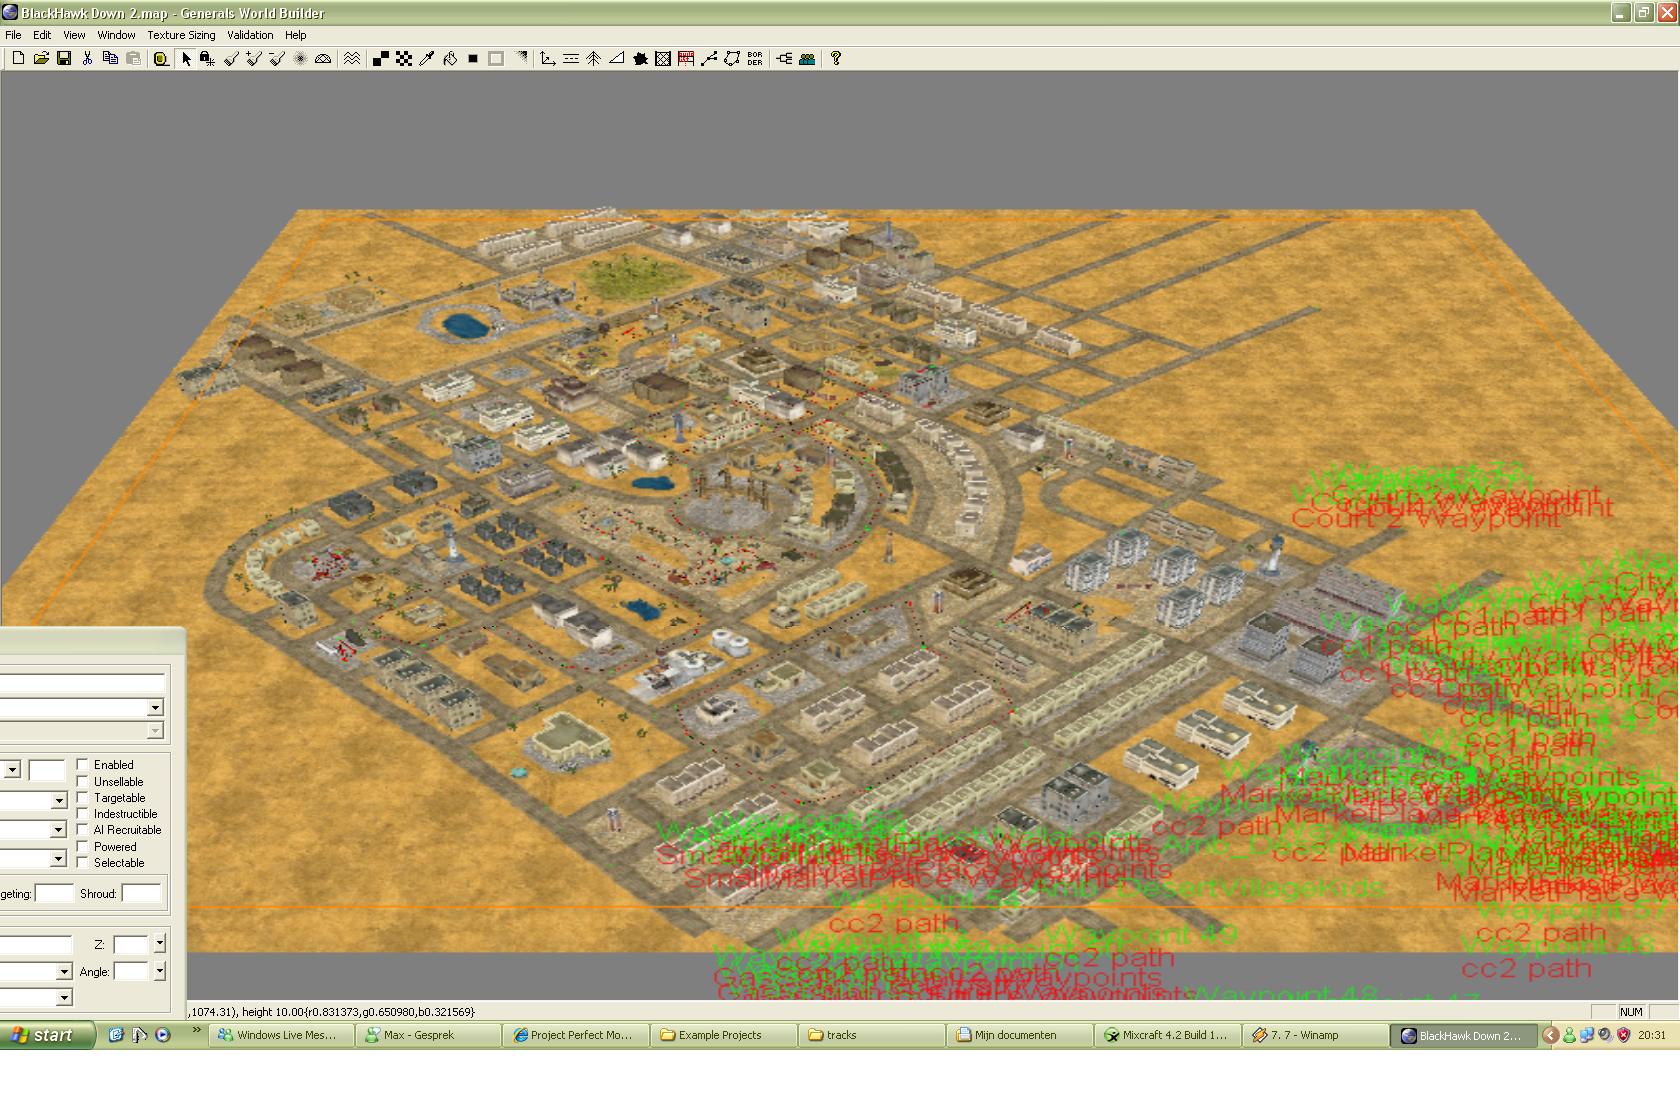The width and height of the screenshot is (1680, 1103).
Task: Save the map using the floppy disk icon
Action: click(x=64, y=59)
